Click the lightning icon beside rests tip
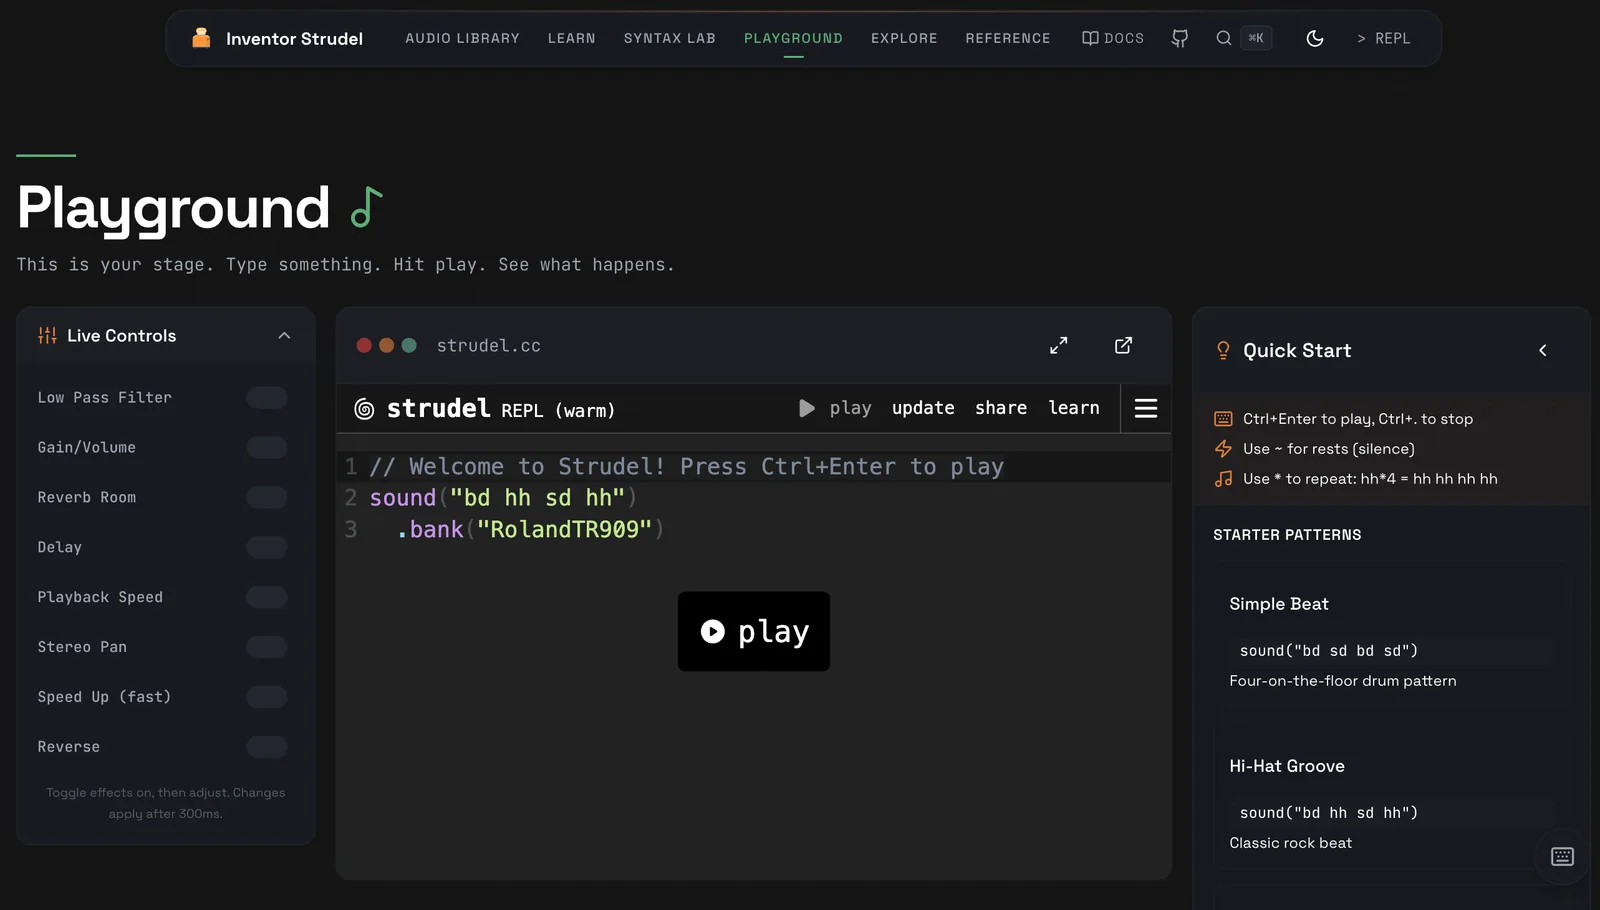1600x910 pixels. click(1223, 449)
